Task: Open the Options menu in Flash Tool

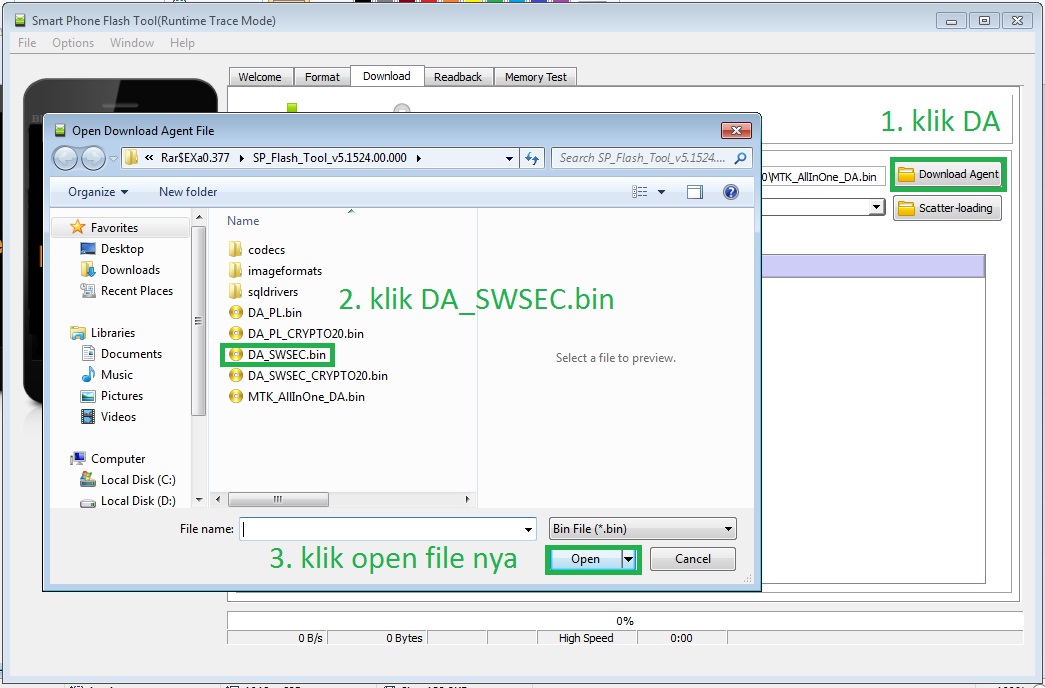Action: tap(73, 43)
